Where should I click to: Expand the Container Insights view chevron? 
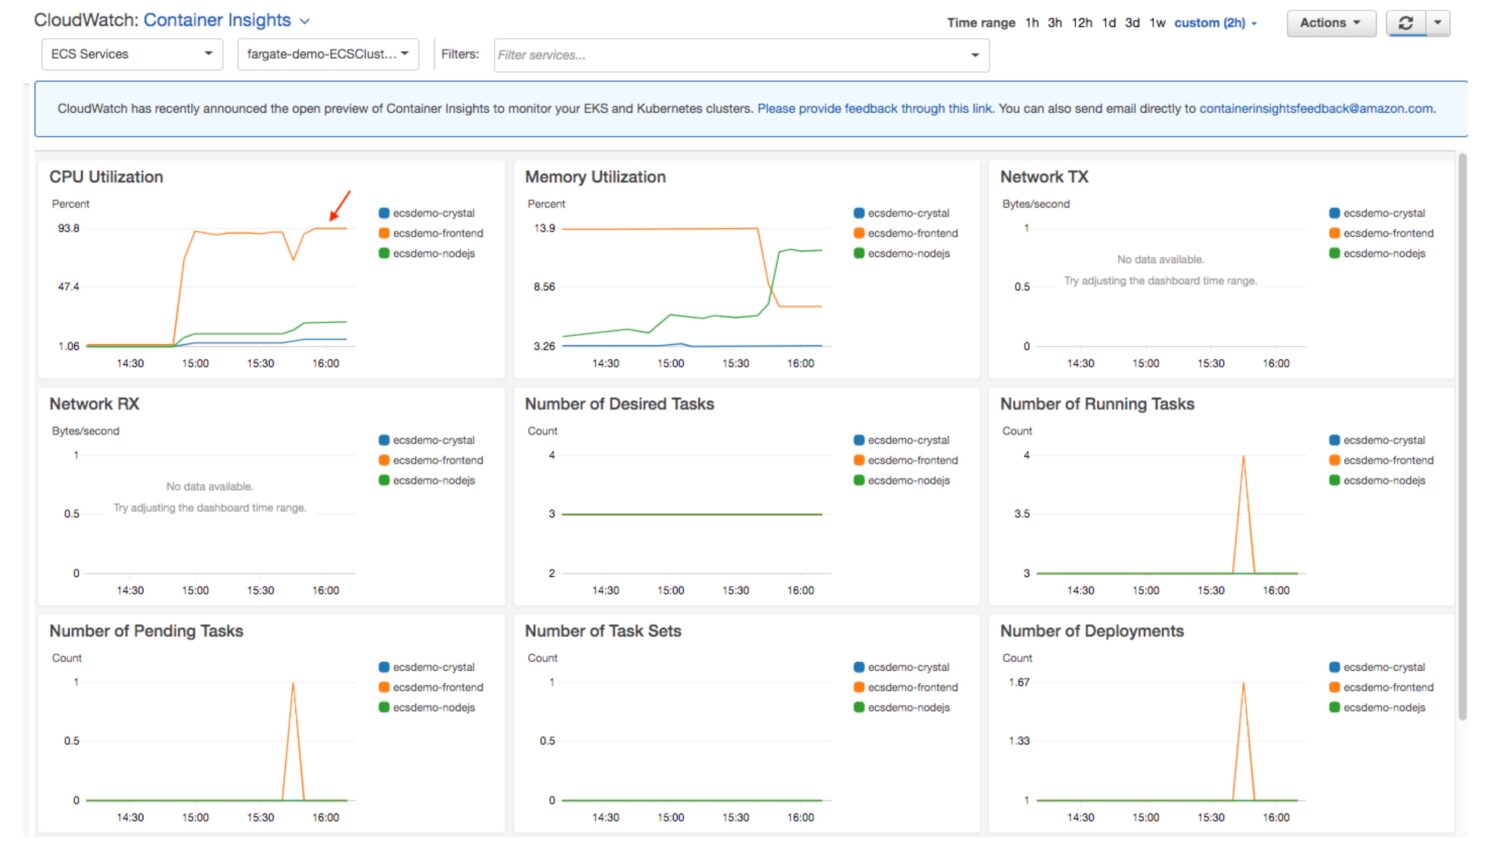click(x=305, y=21)
